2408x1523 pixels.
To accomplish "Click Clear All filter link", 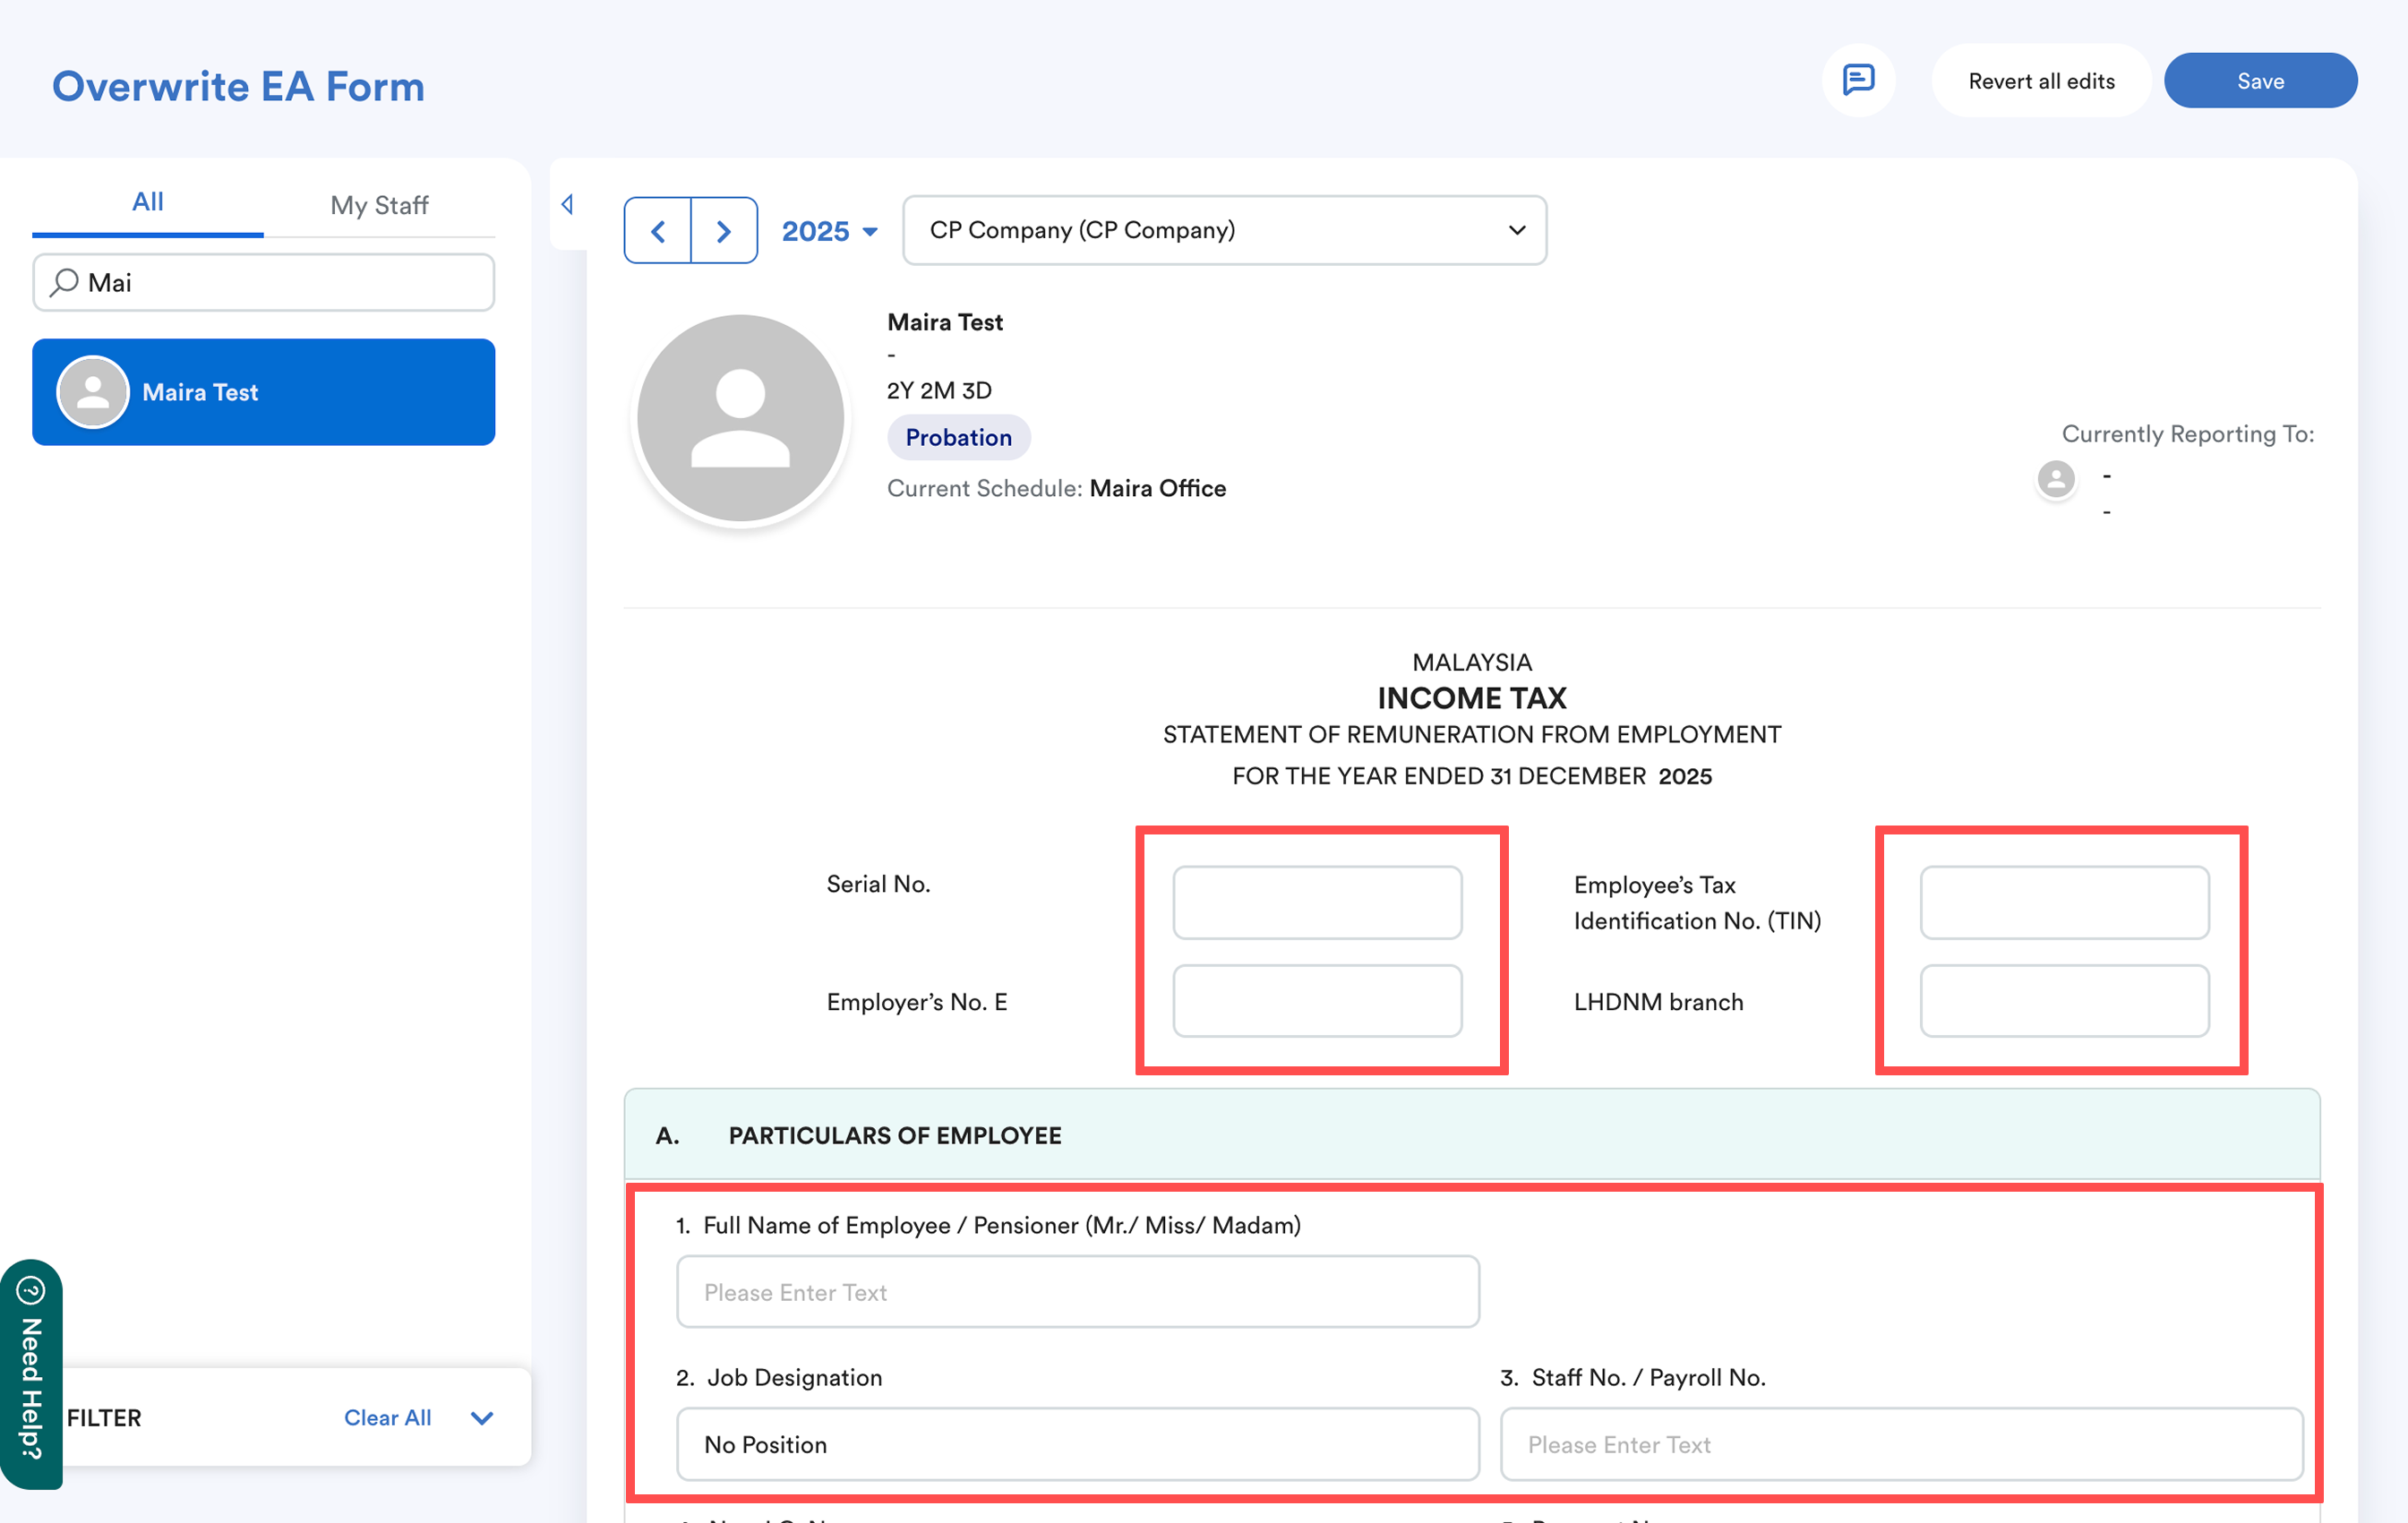I will pyautogui.click(x=387, y=1417).
